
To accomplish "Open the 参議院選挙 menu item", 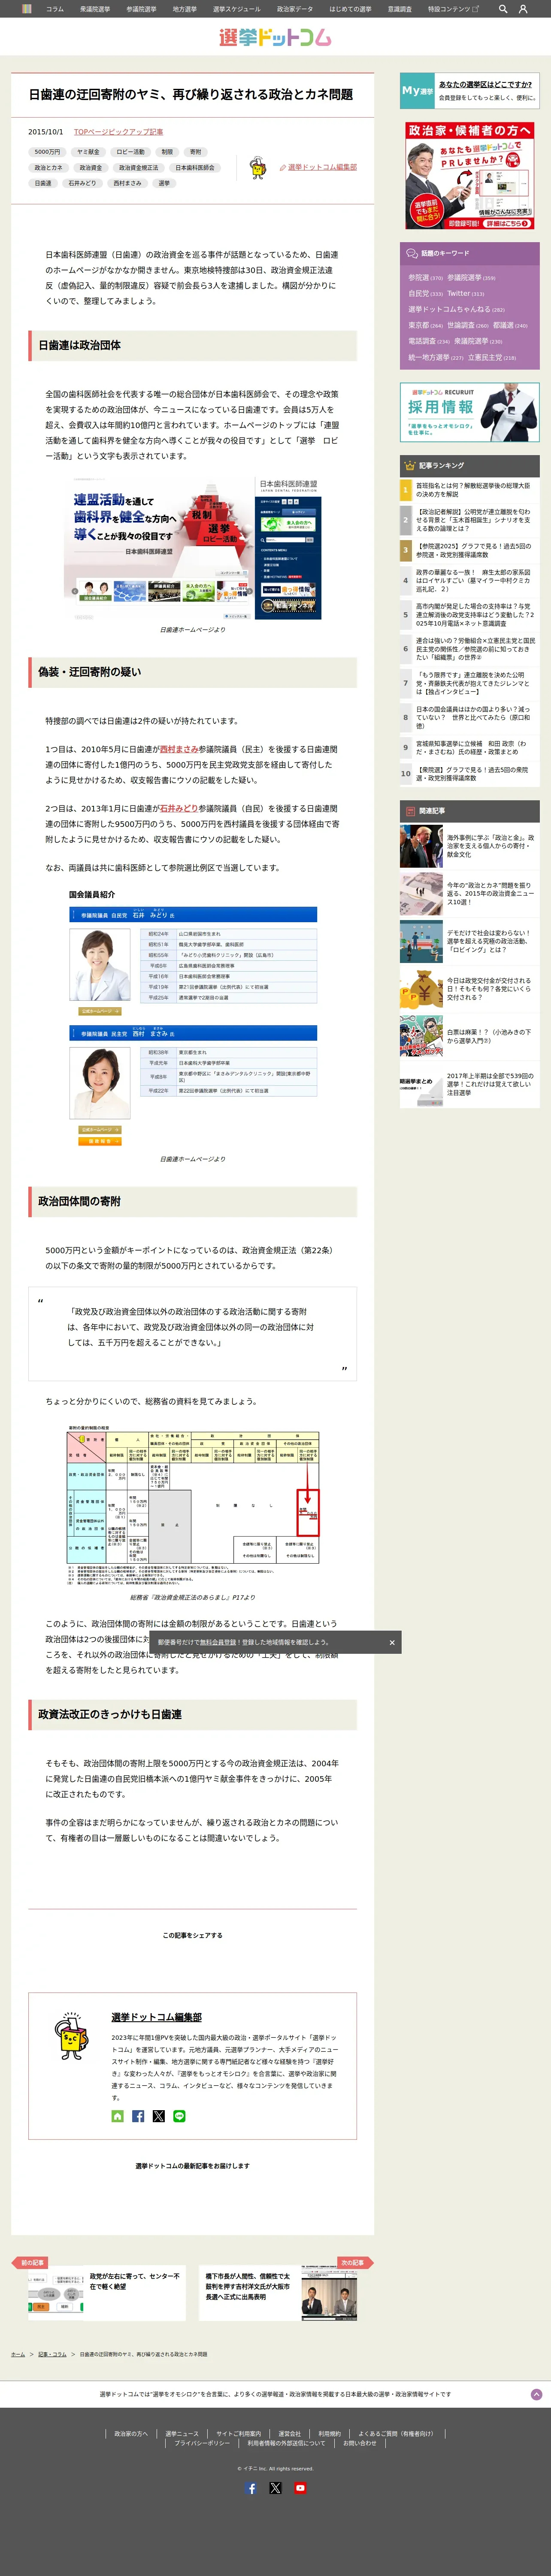I will click(x=141, y=9).
